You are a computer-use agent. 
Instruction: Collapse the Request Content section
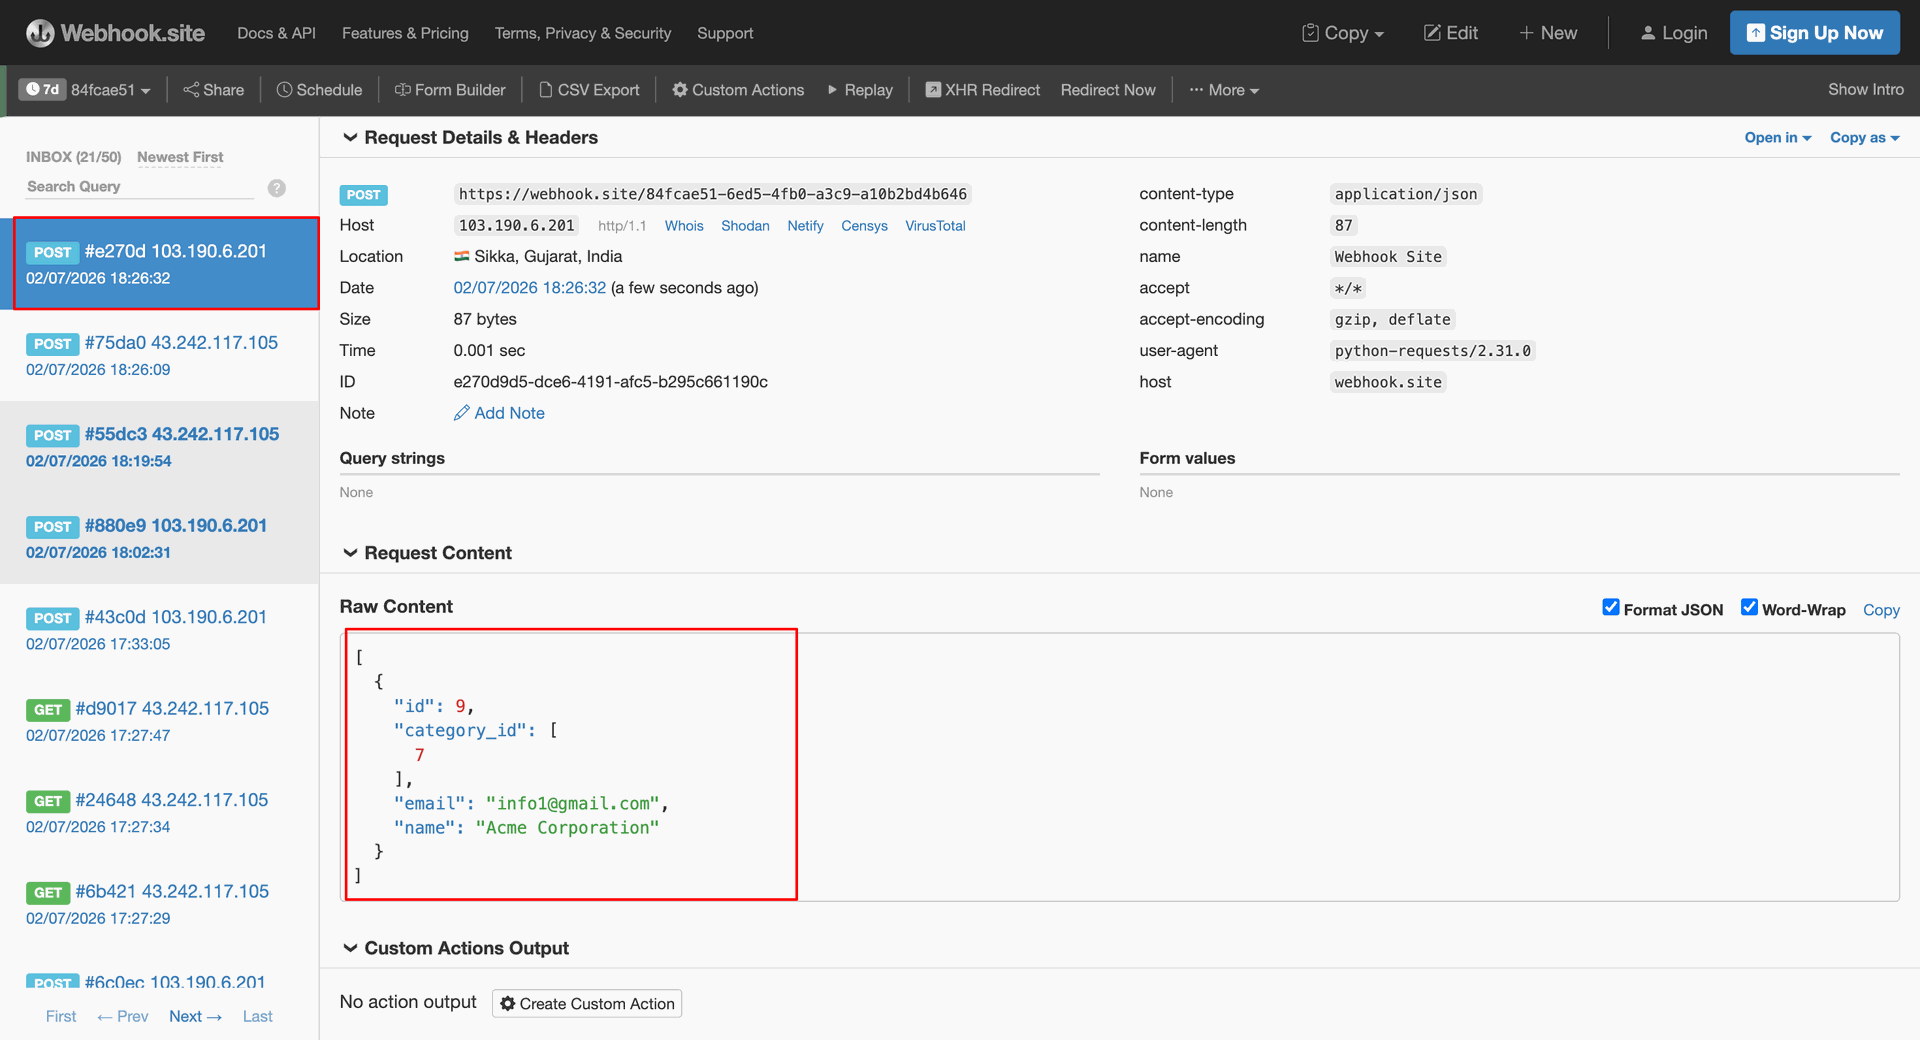pyautogui.click(x=427, y=553)
